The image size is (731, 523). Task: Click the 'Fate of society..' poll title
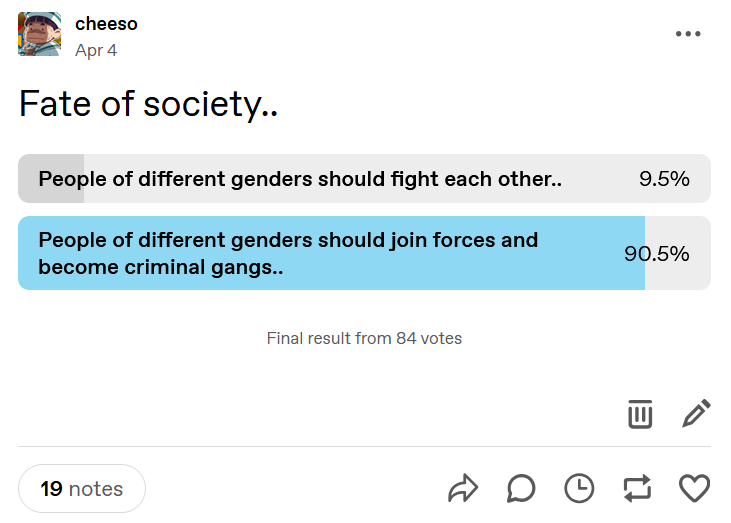tap(149, 104)
